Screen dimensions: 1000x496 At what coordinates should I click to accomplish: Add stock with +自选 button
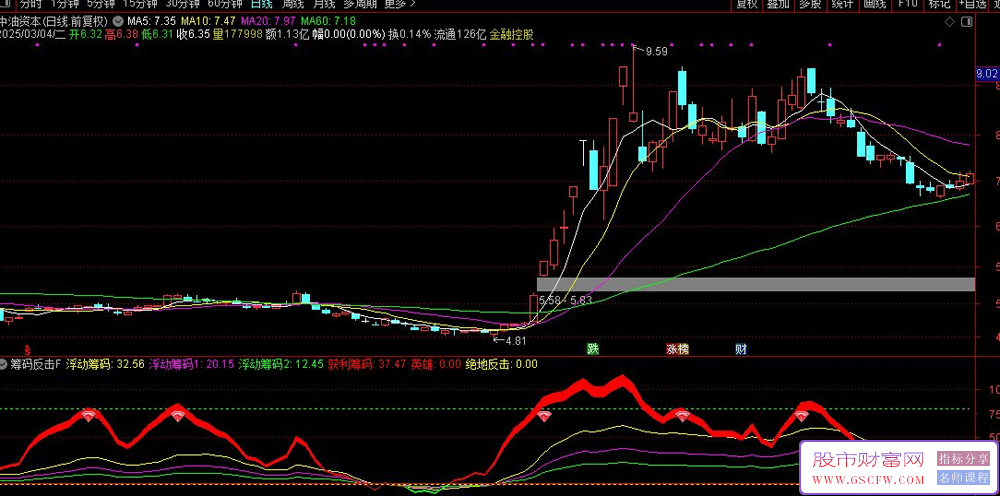click(973, 3)
